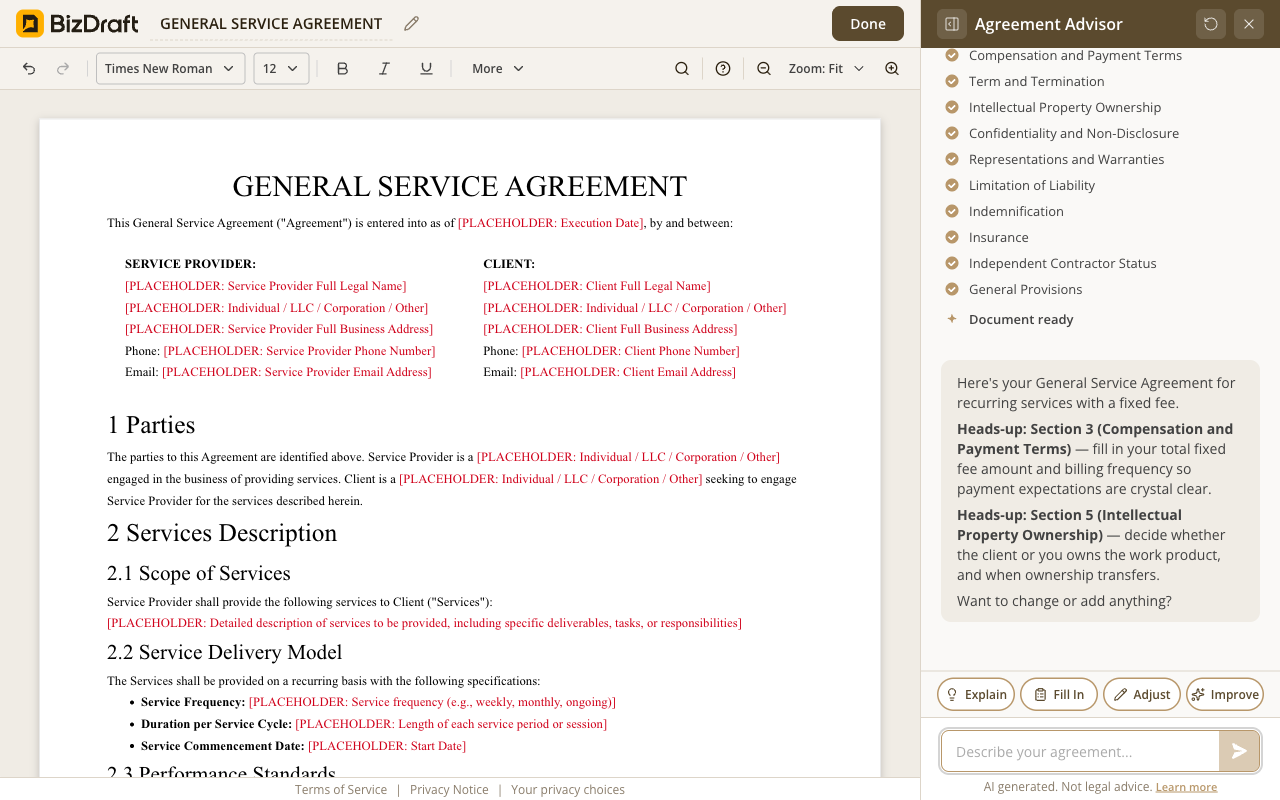Click the Service Provider Phone Number placeholder
This screenshot has width=1280, height=800.
coord(299,351)
